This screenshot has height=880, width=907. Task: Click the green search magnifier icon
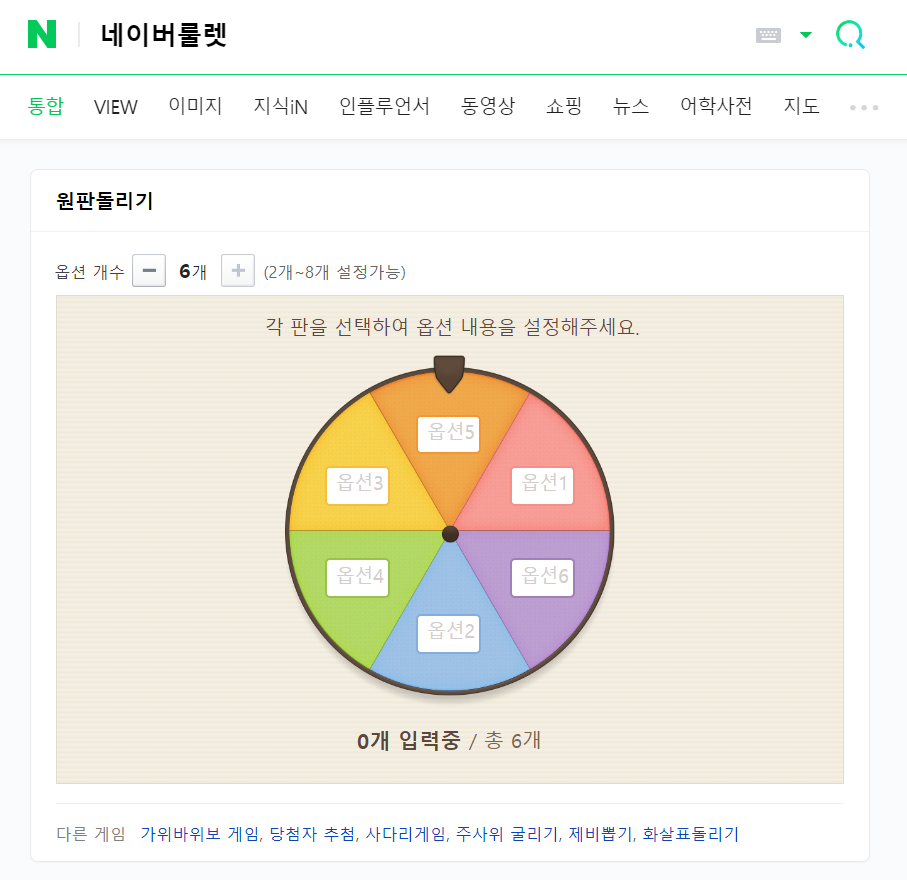click(849, 33)
